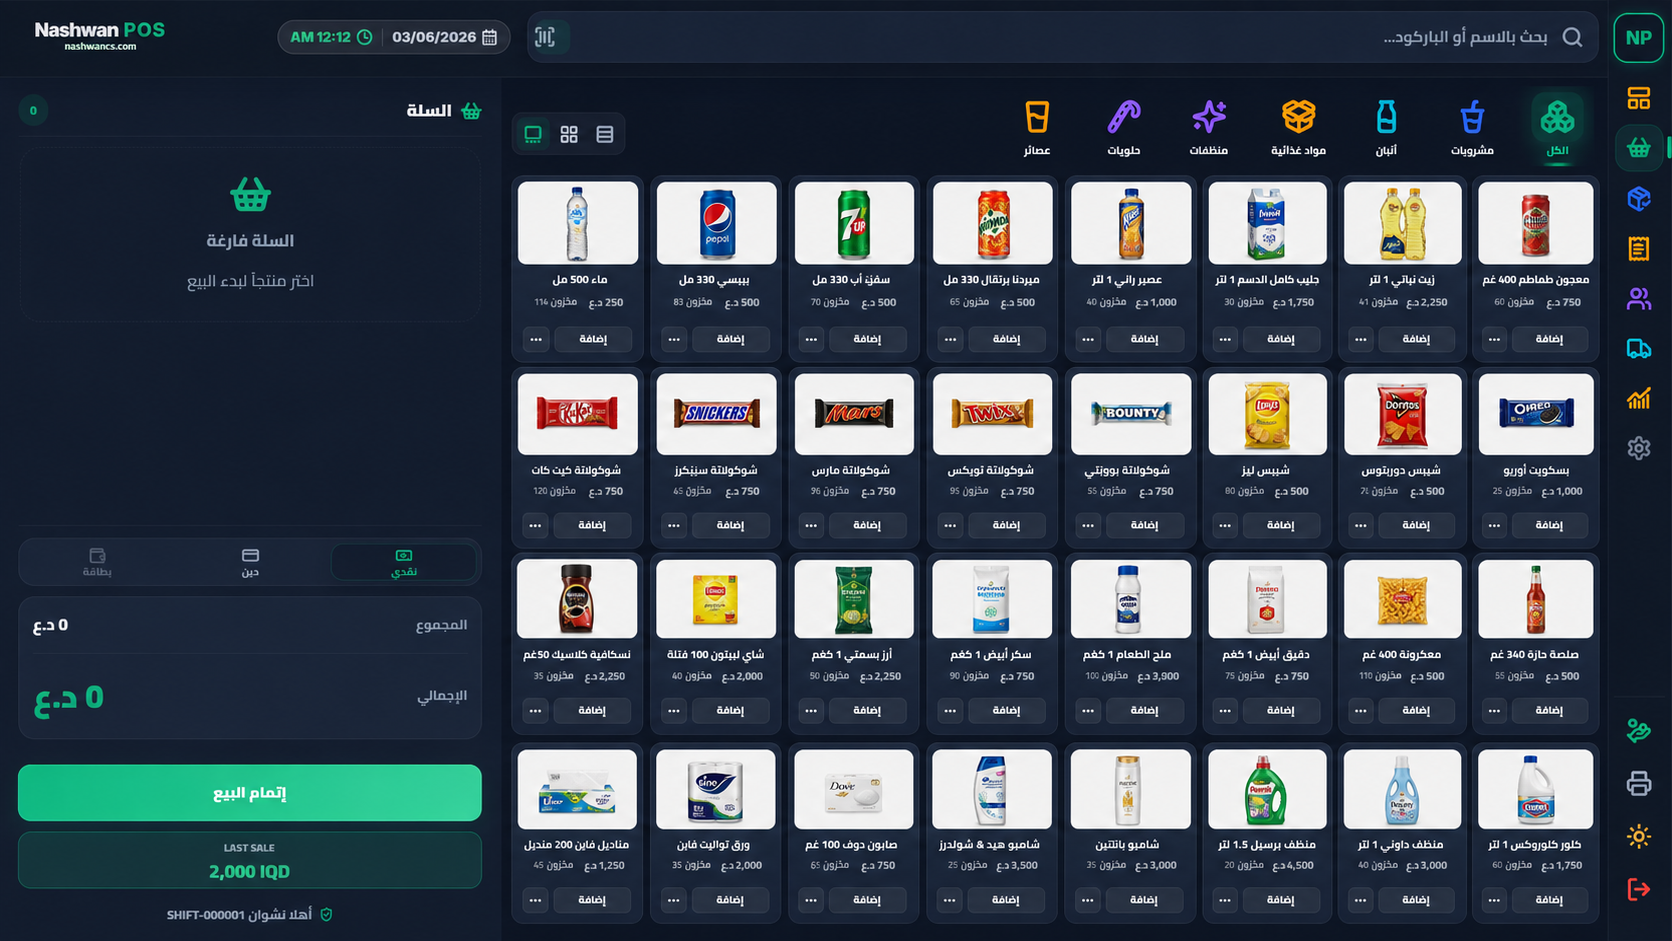Add شوكولاتة سنيكرز to cart

point(730,525)
